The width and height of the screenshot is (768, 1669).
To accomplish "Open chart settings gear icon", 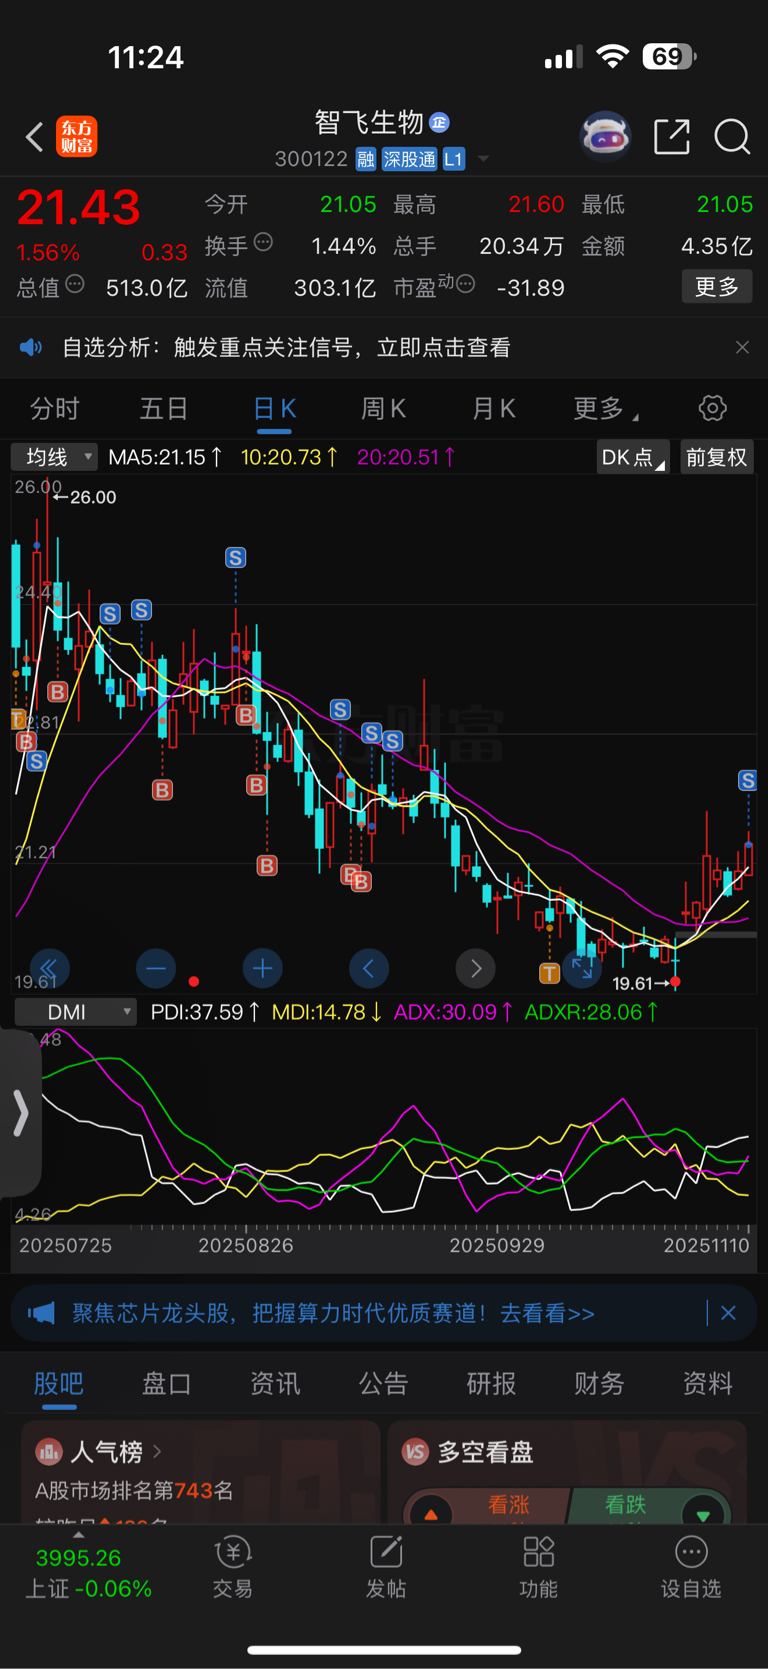I will [712, 408].
